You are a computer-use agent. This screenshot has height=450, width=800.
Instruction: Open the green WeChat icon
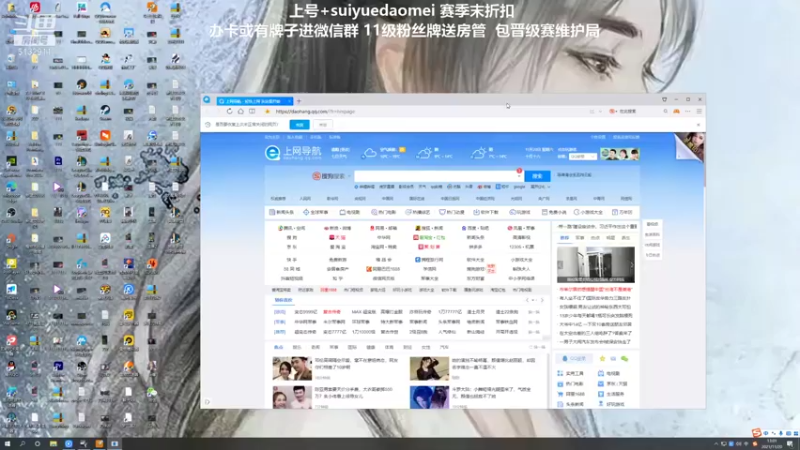point(624,359)
